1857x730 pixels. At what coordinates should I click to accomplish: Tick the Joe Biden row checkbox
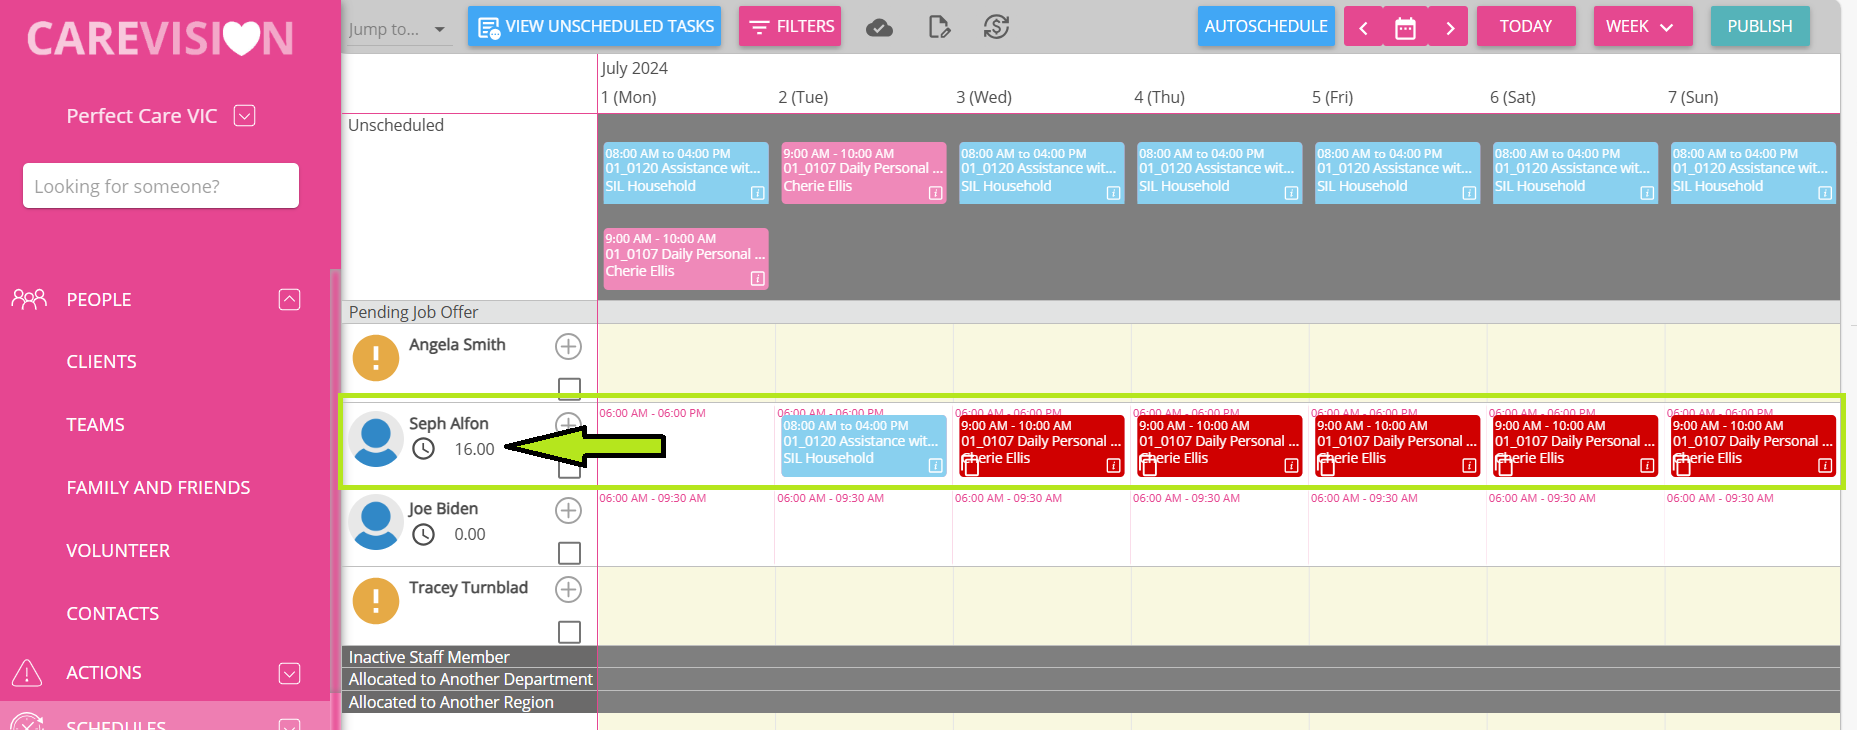[x=569, y=553]
